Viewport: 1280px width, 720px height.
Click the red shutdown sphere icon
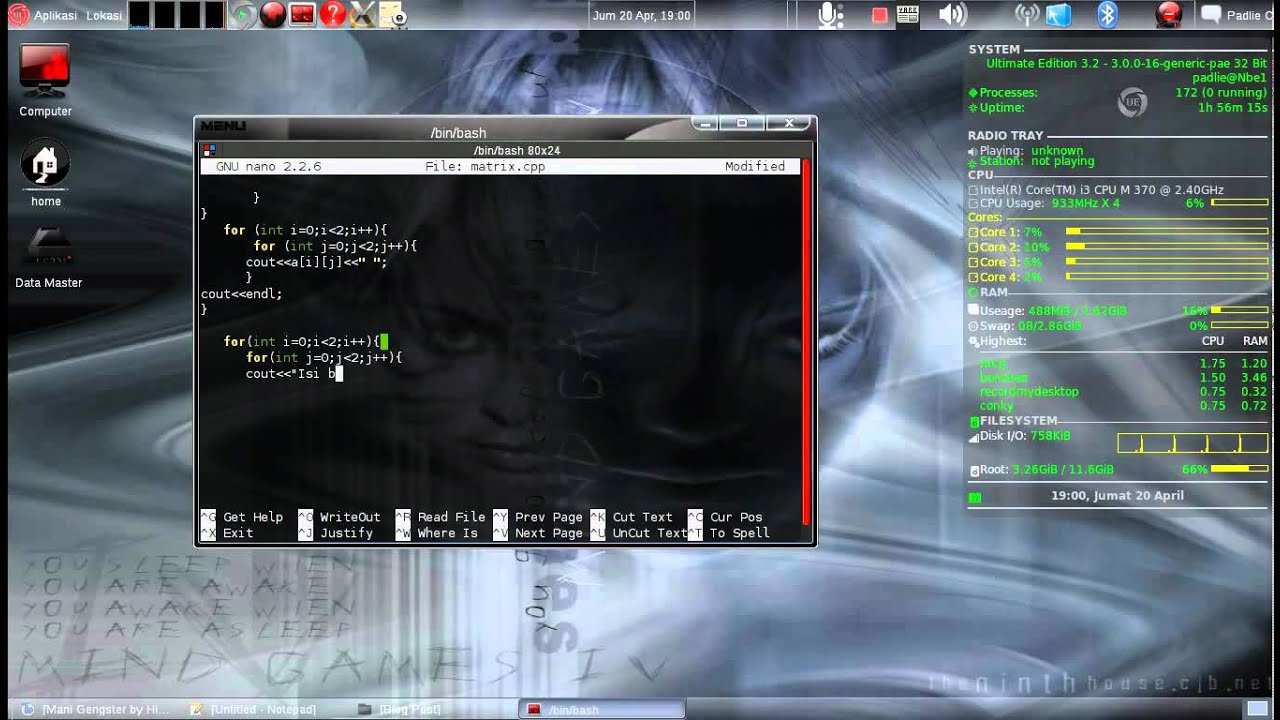(1168, 15)
